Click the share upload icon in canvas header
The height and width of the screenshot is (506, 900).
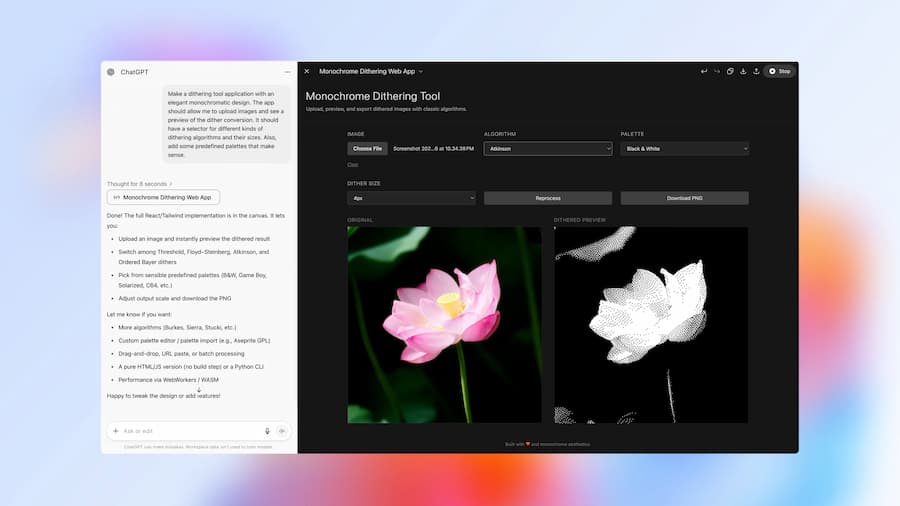click(756, 71)
